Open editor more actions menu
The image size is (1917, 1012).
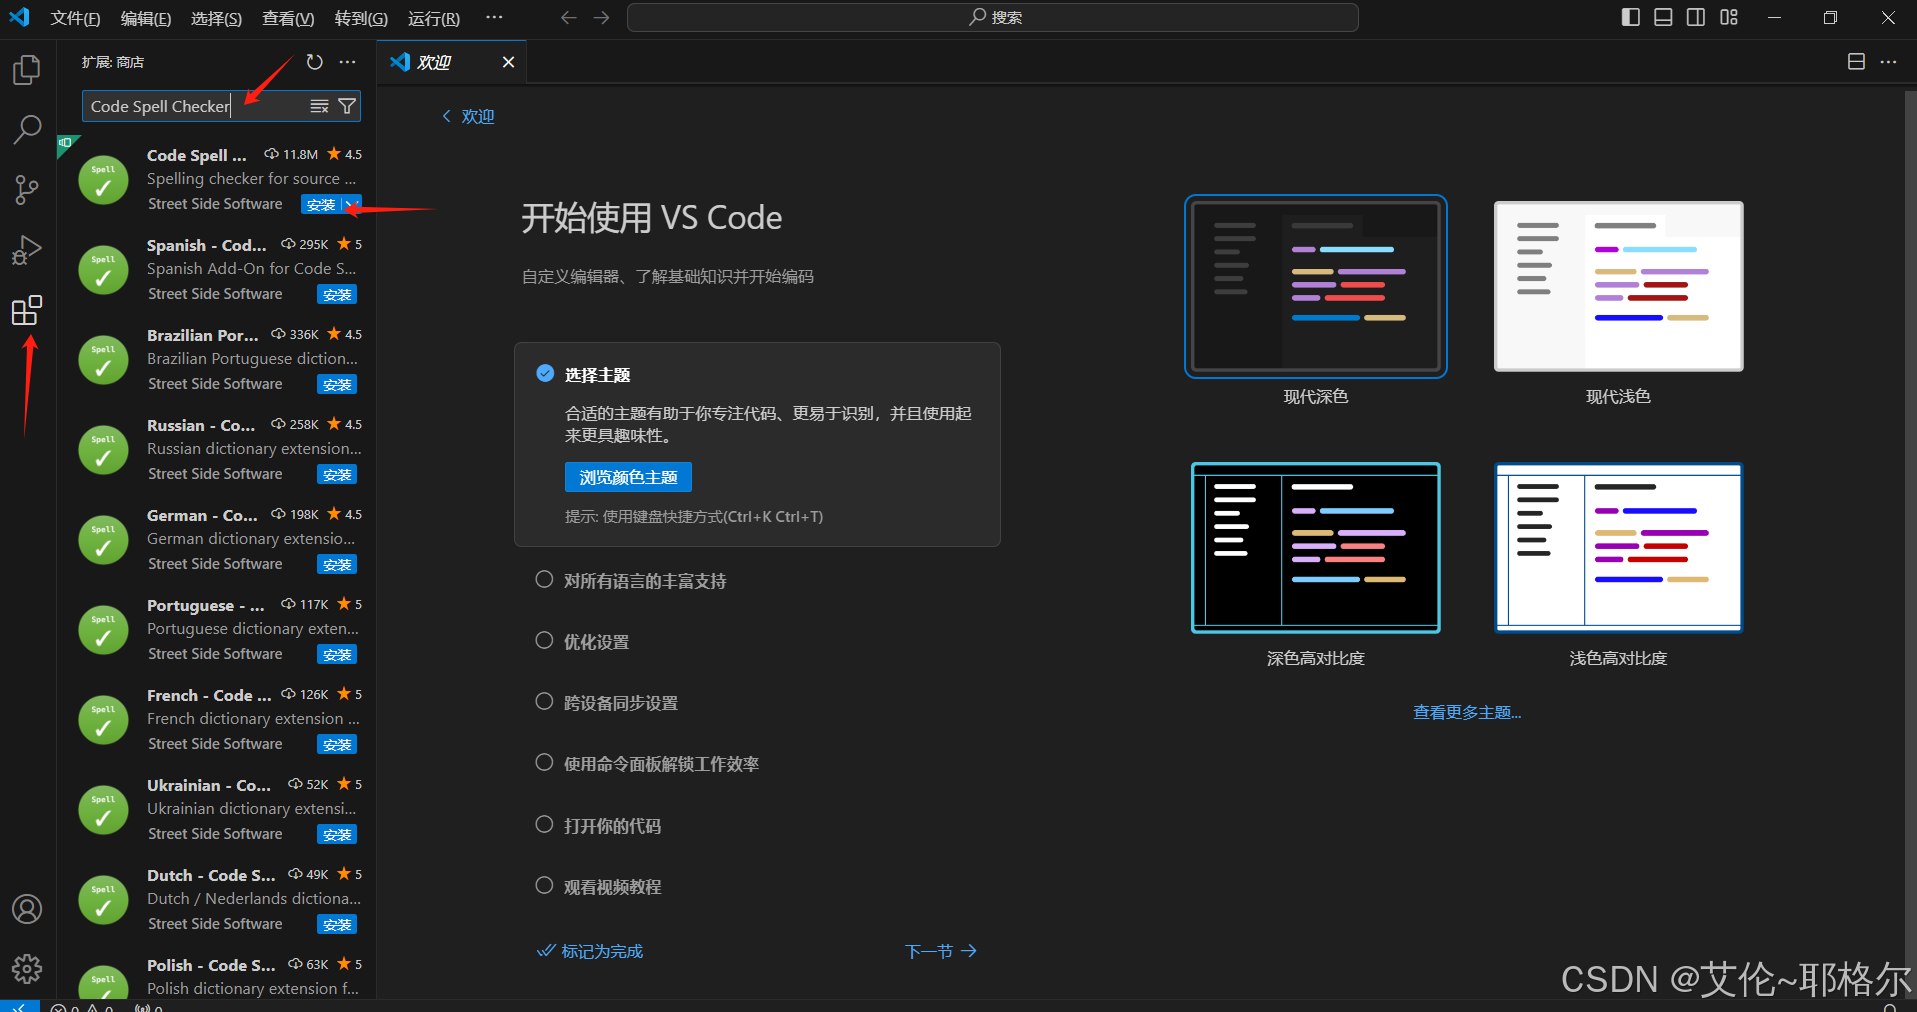[x=1888, y=62]
